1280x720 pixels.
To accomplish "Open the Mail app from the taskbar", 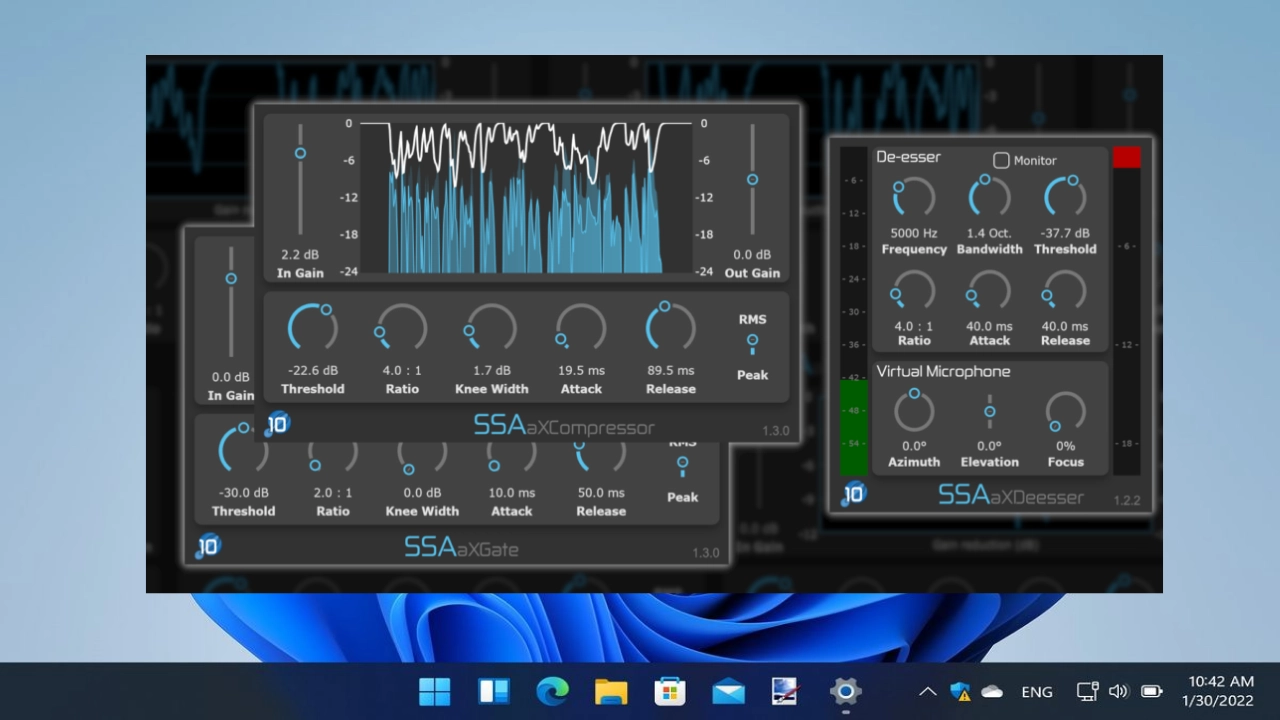I will click(x=728, y=691).
